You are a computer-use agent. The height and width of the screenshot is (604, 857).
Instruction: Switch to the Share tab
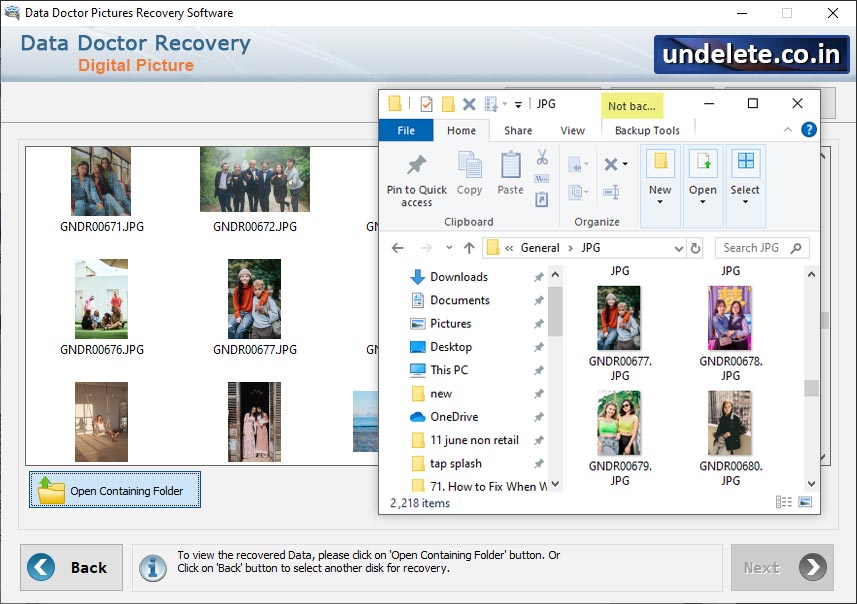coord(517,130)
